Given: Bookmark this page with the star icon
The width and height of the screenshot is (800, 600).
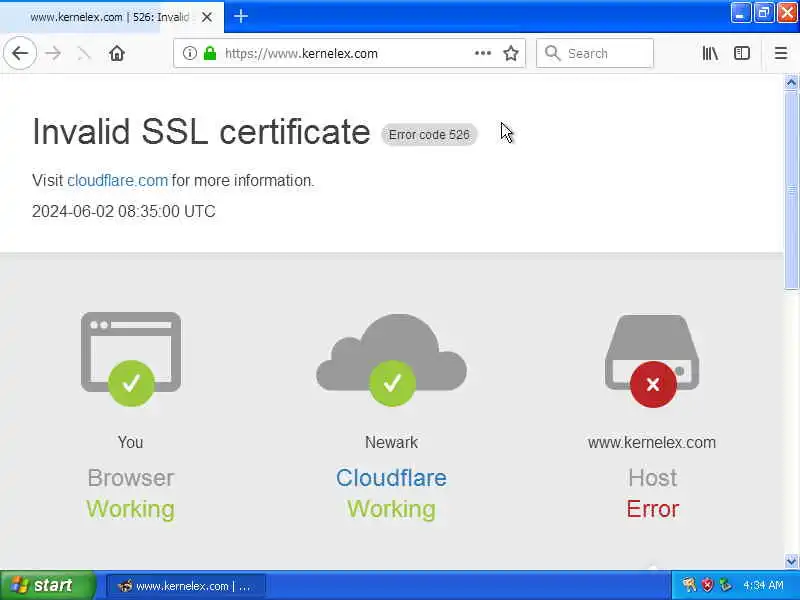Looking at the screenshot, I should pos(511,53).
